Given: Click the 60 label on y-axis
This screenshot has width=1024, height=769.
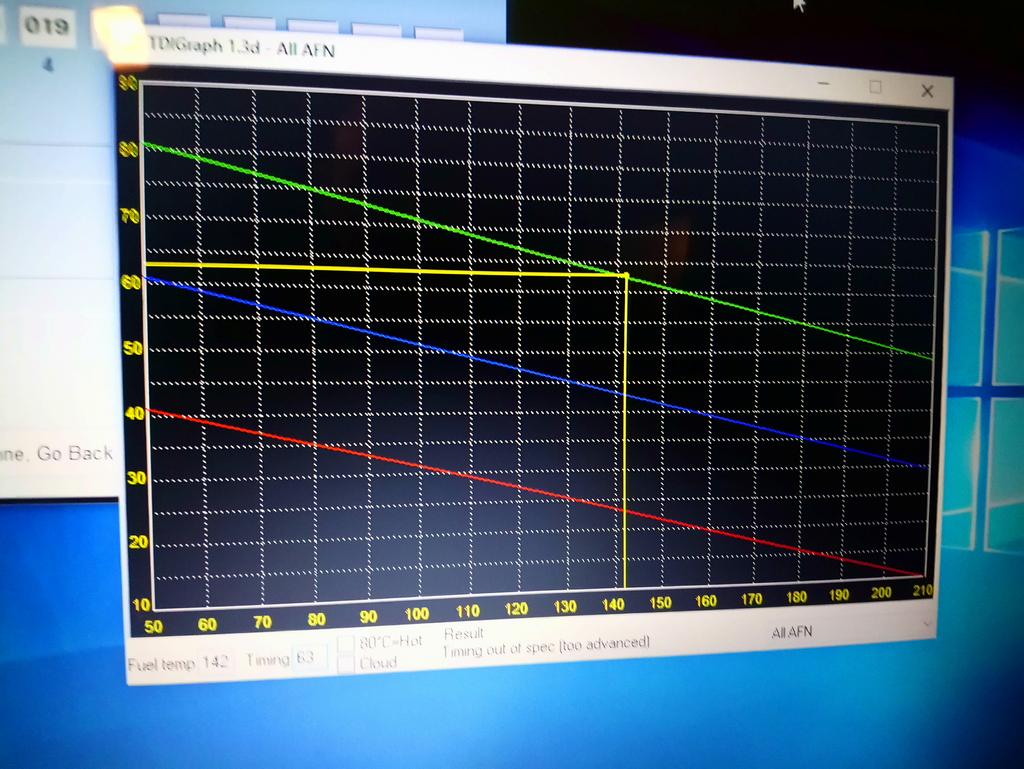Looking at the screenshot, I should click(x=131, y=282).
